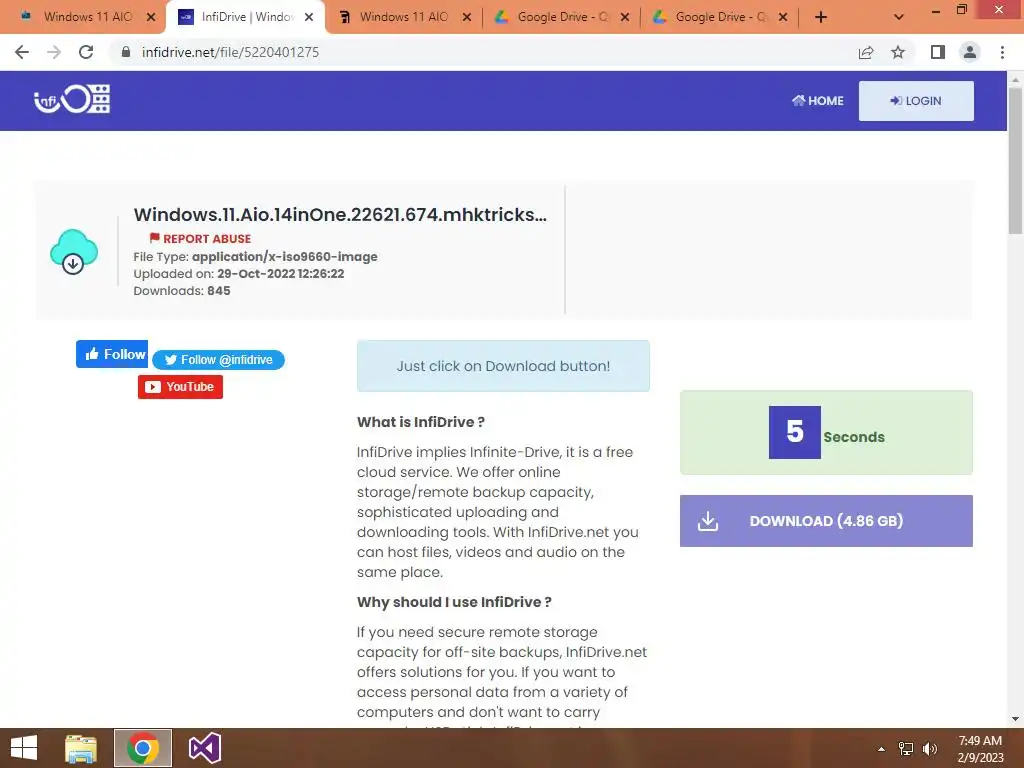Viewport: 1024px width, 768px height.
Task: Close the last Google Drive tab
Action: coord(783,17)
